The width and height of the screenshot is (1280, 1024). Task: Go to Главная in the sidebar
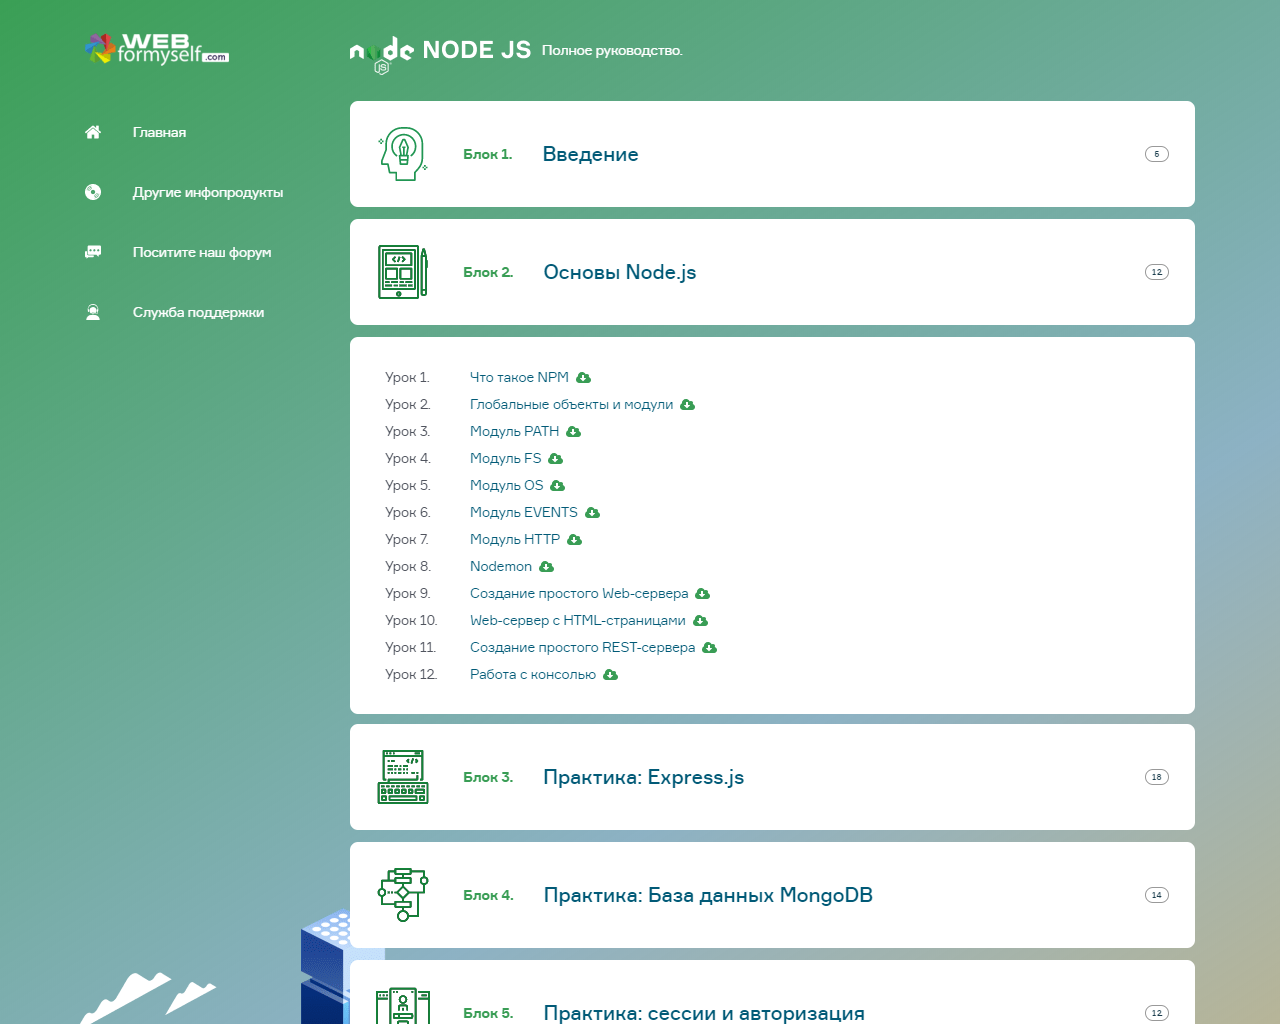[x=159, y=132]
